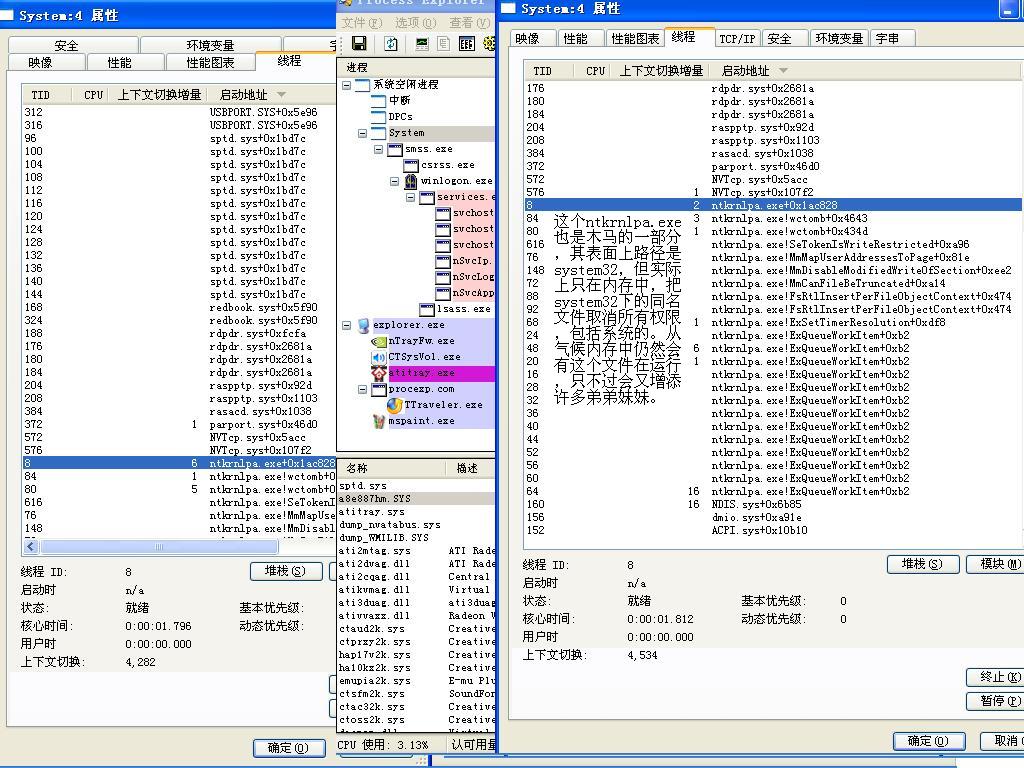This screenshot has width=1024, height=768.
Task: Click the nSvcApp process icon
Action: [x=443, y=293]
